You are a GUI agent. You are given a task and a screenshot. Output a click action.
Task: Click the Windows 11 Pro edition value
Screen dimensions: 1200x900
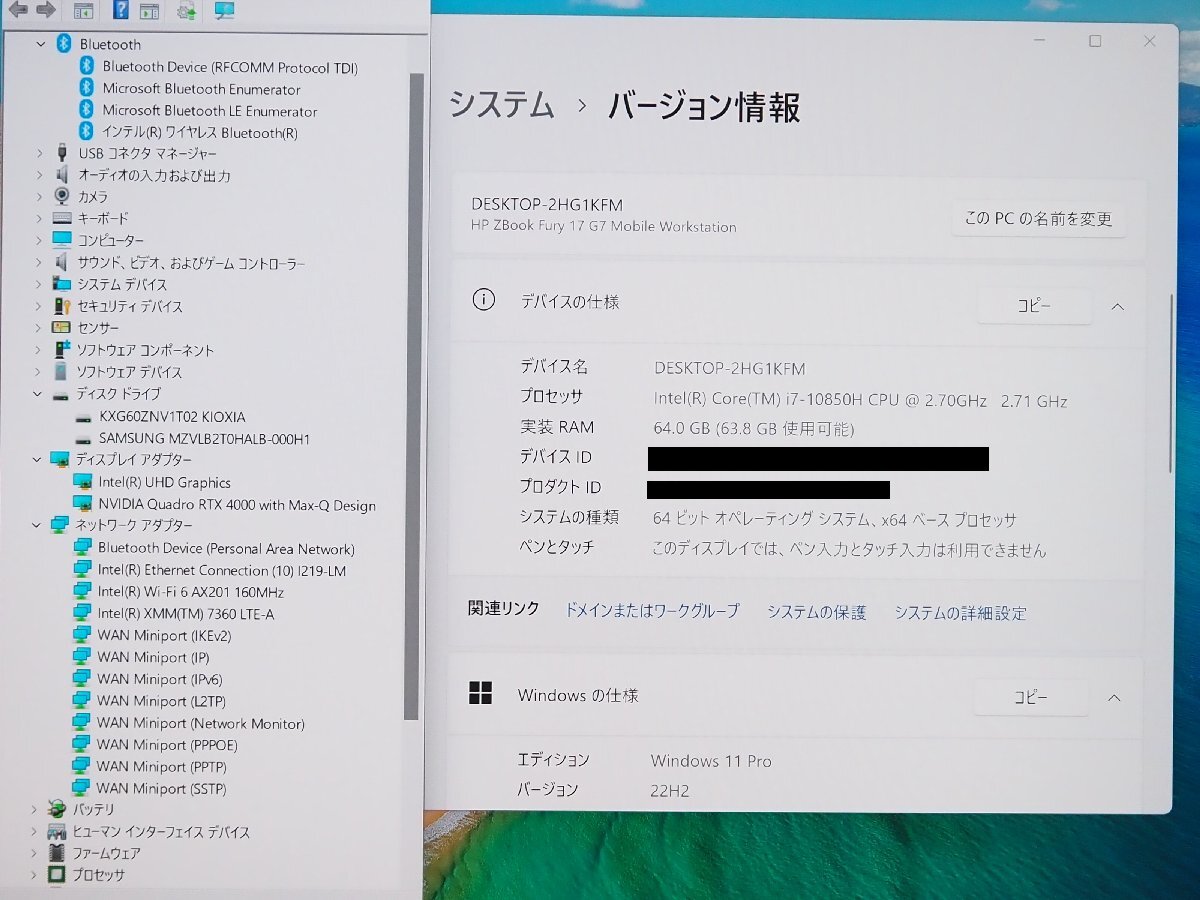[711, 761]
